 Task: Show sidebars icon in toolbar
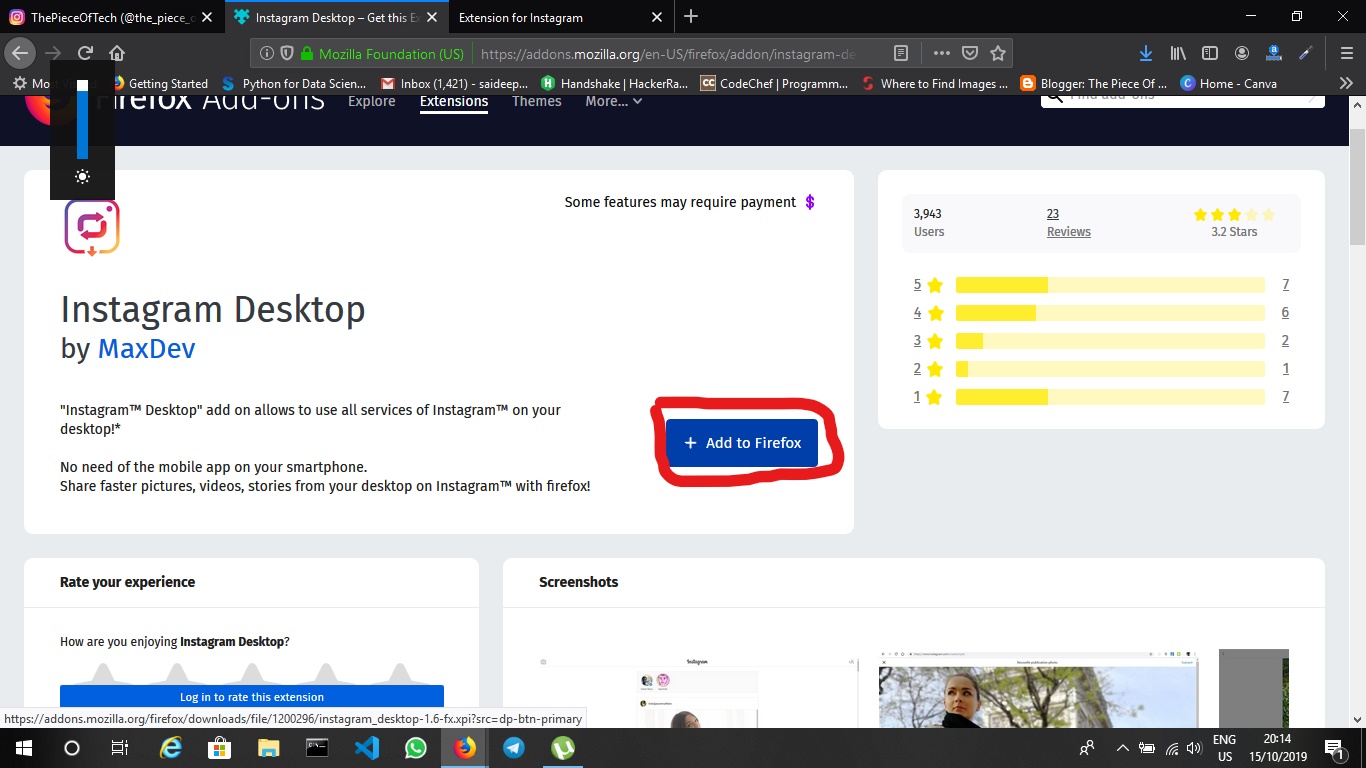point(1210,53)
